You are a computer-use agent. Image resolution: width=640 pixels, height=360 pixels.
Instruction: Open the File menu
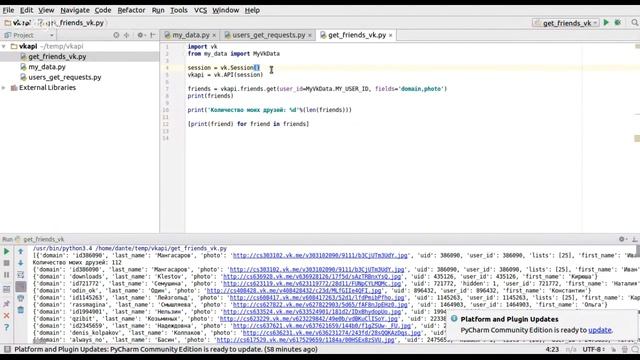click(8, 10)
